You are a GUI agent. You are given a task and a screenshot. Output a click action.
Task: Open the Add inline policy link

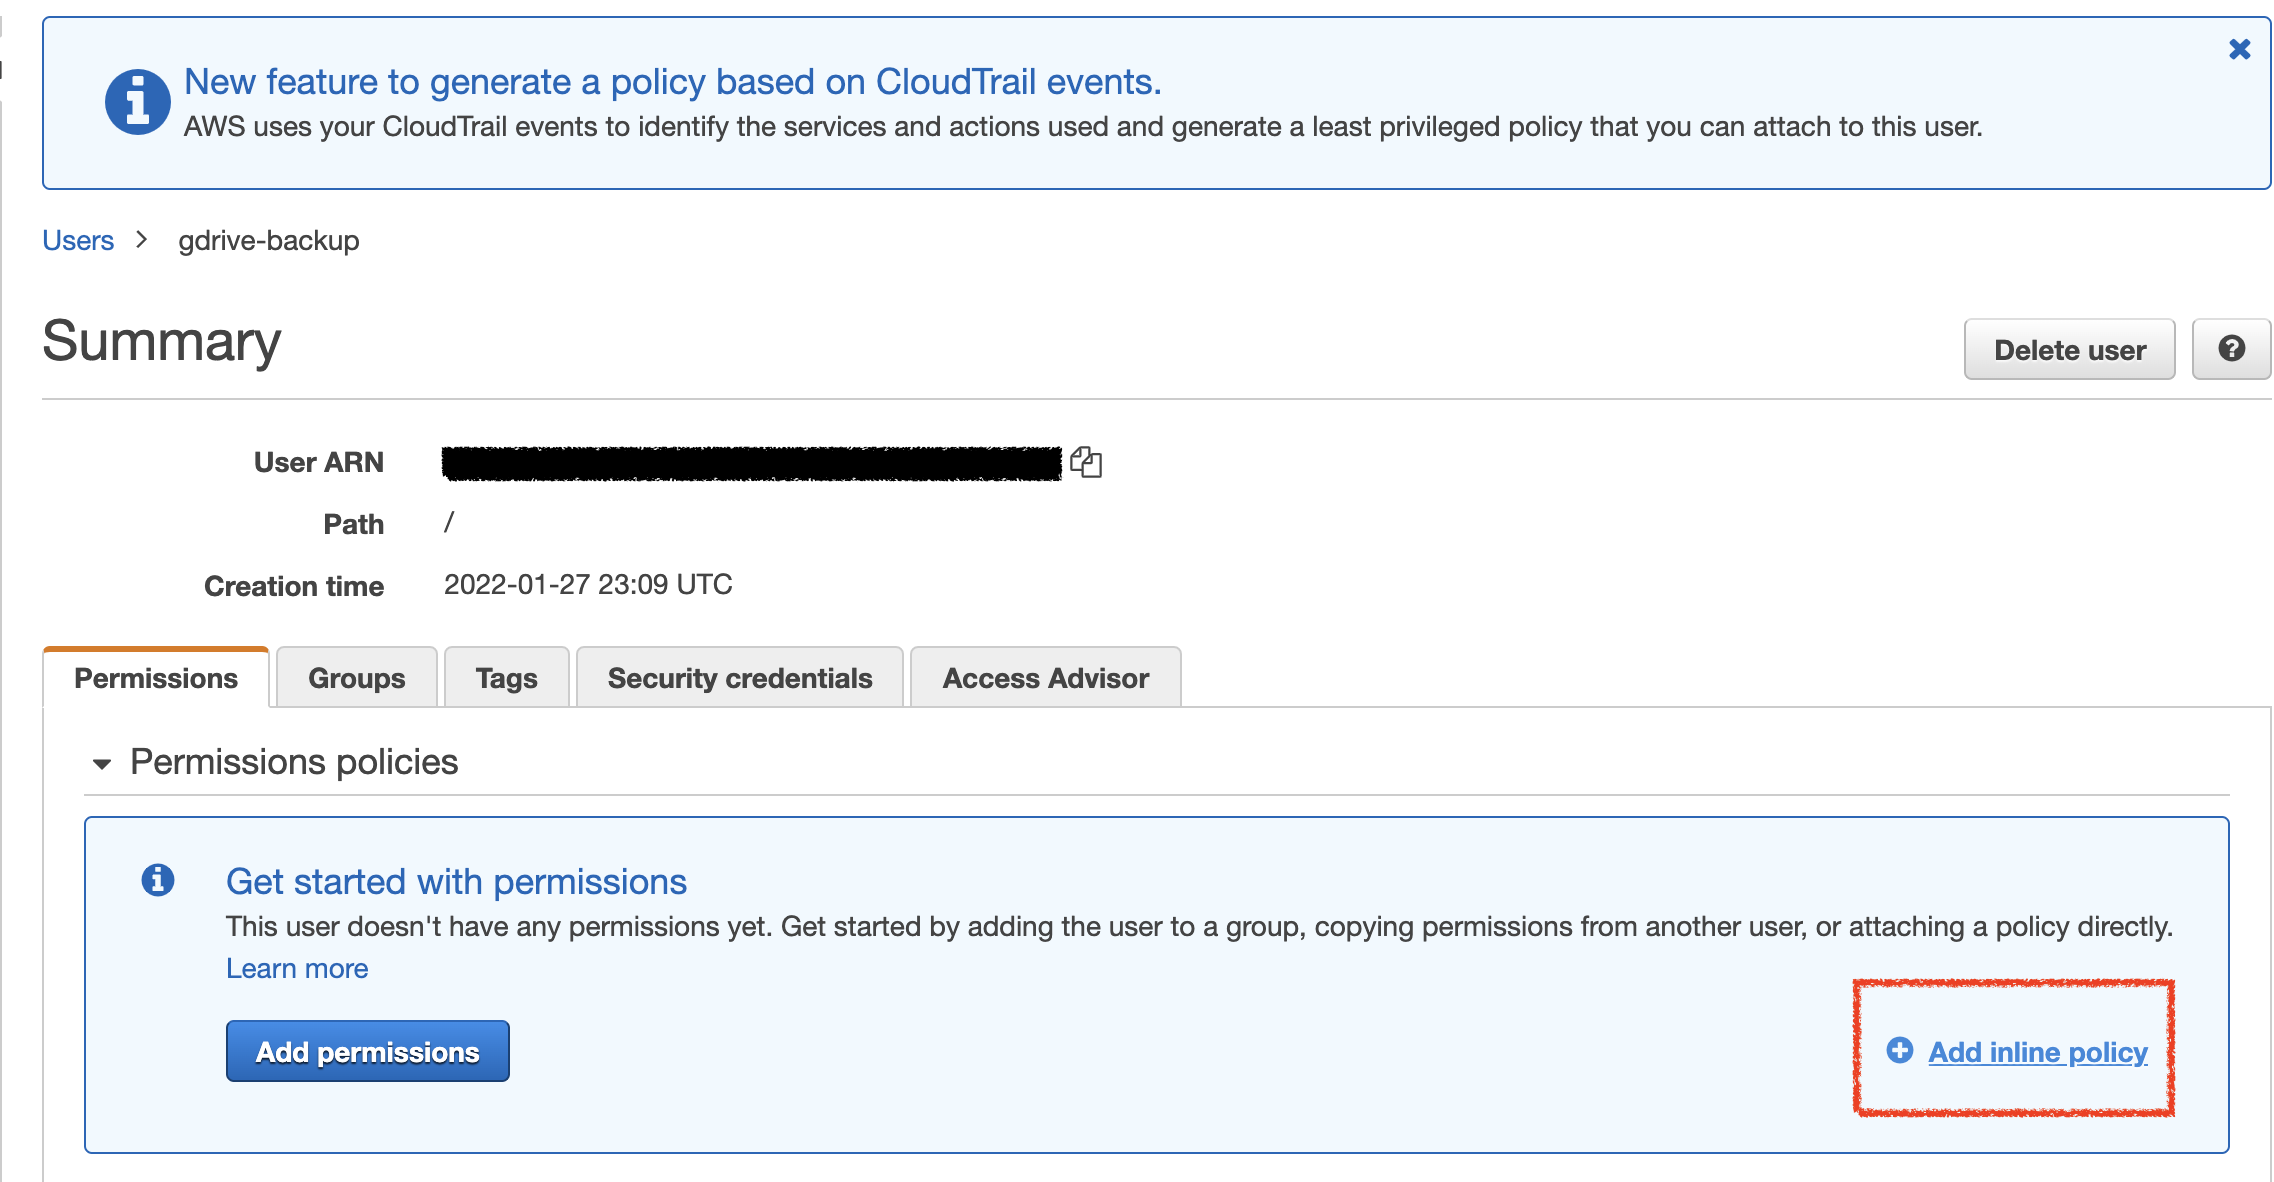coord(2037,1052)
